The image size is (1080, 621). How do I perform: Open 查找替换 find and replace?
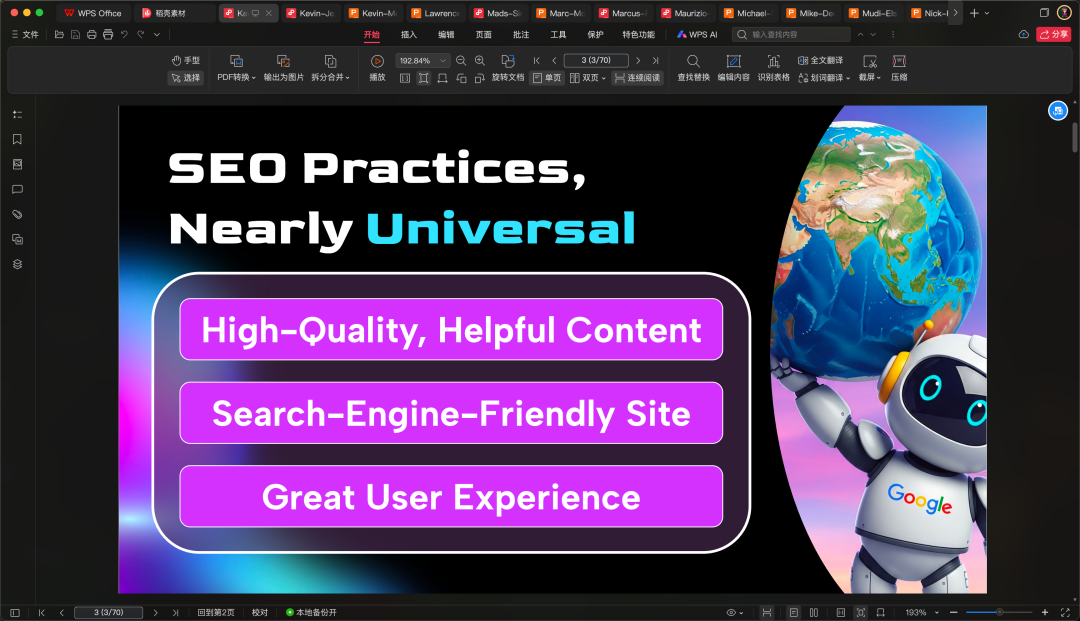pyautogui.click(x=694, y=68)
